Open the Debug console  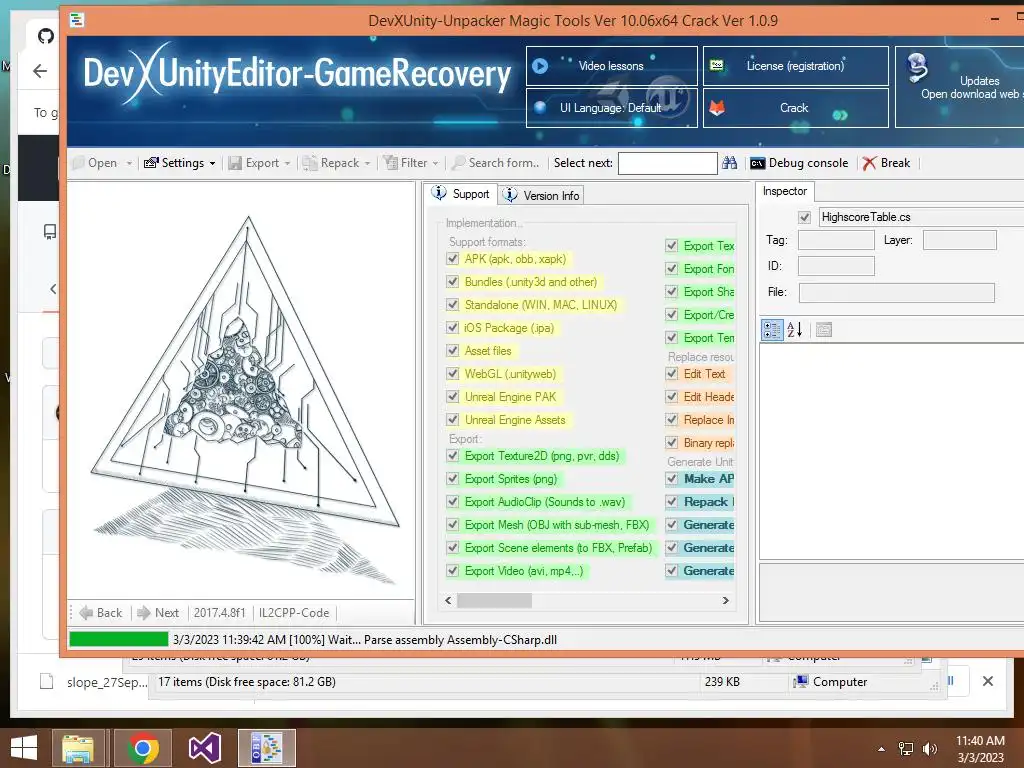799,163
